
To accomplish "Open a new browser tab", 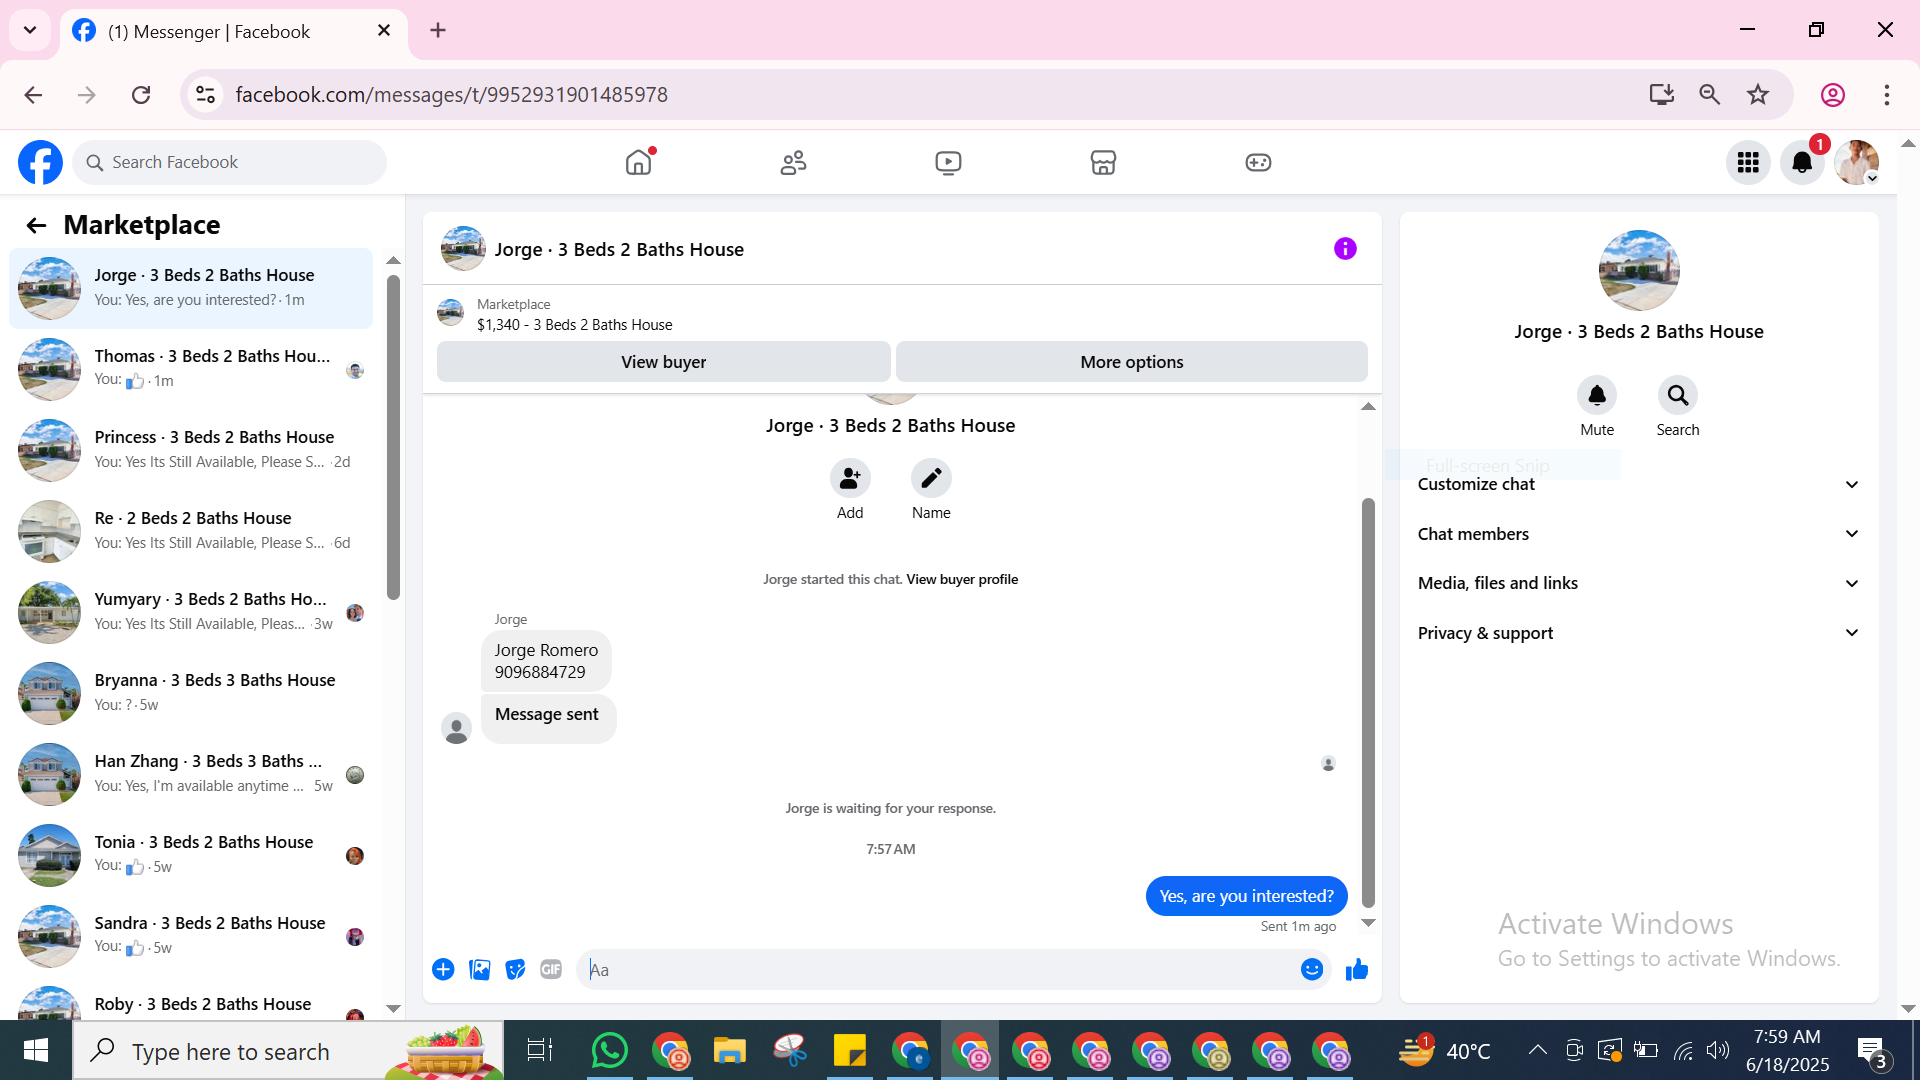I will (x=438, y=30).
